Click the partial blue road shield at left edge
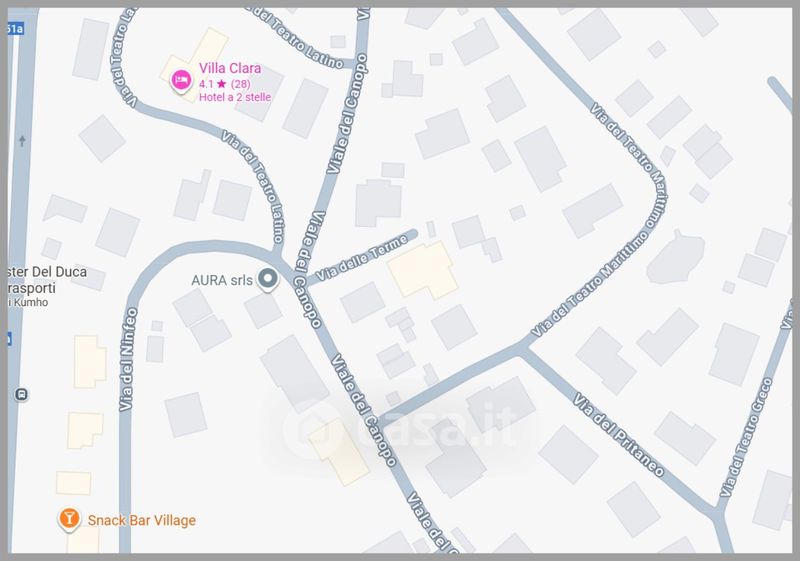Screen dimensions: 800x561 pos(9,339)
